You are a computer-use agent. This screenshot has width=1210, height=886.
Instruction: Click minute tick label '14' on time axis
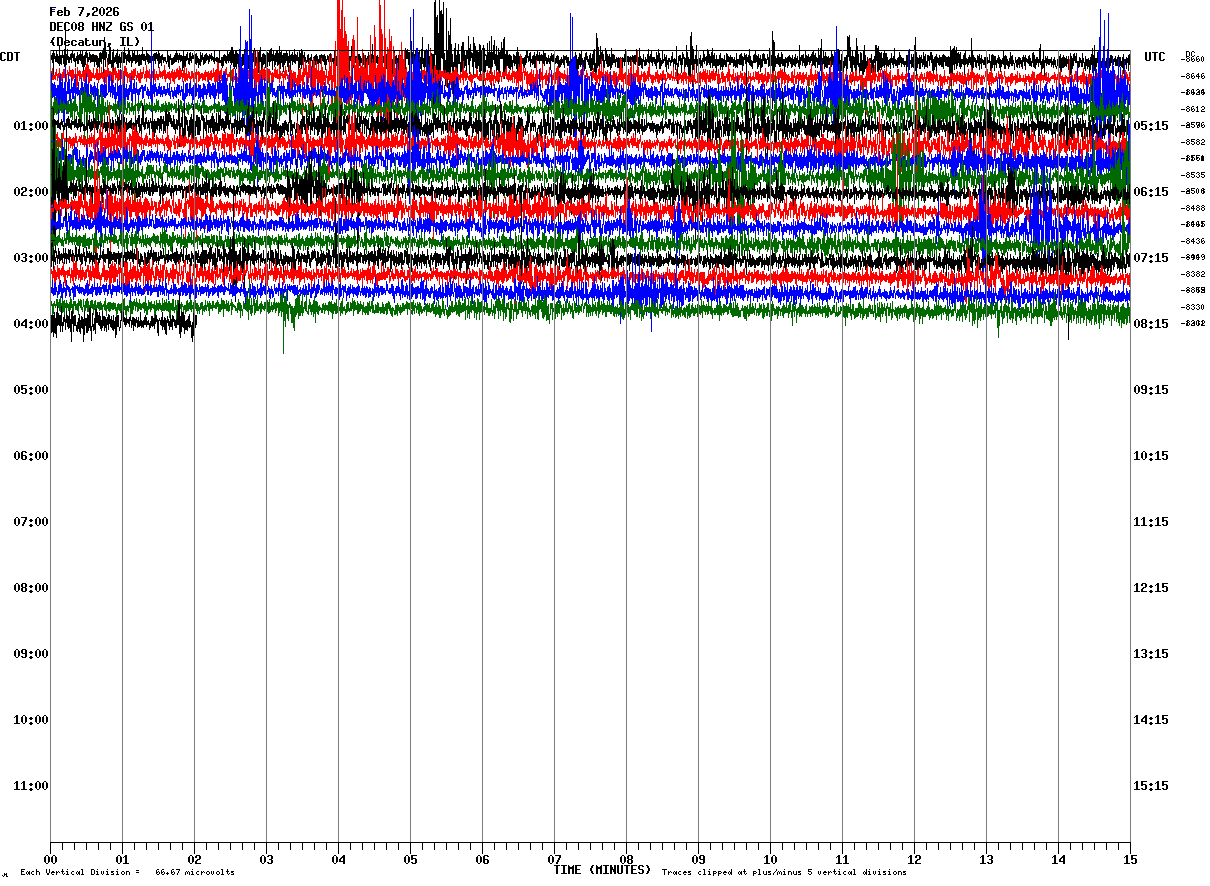(1058, 859)
